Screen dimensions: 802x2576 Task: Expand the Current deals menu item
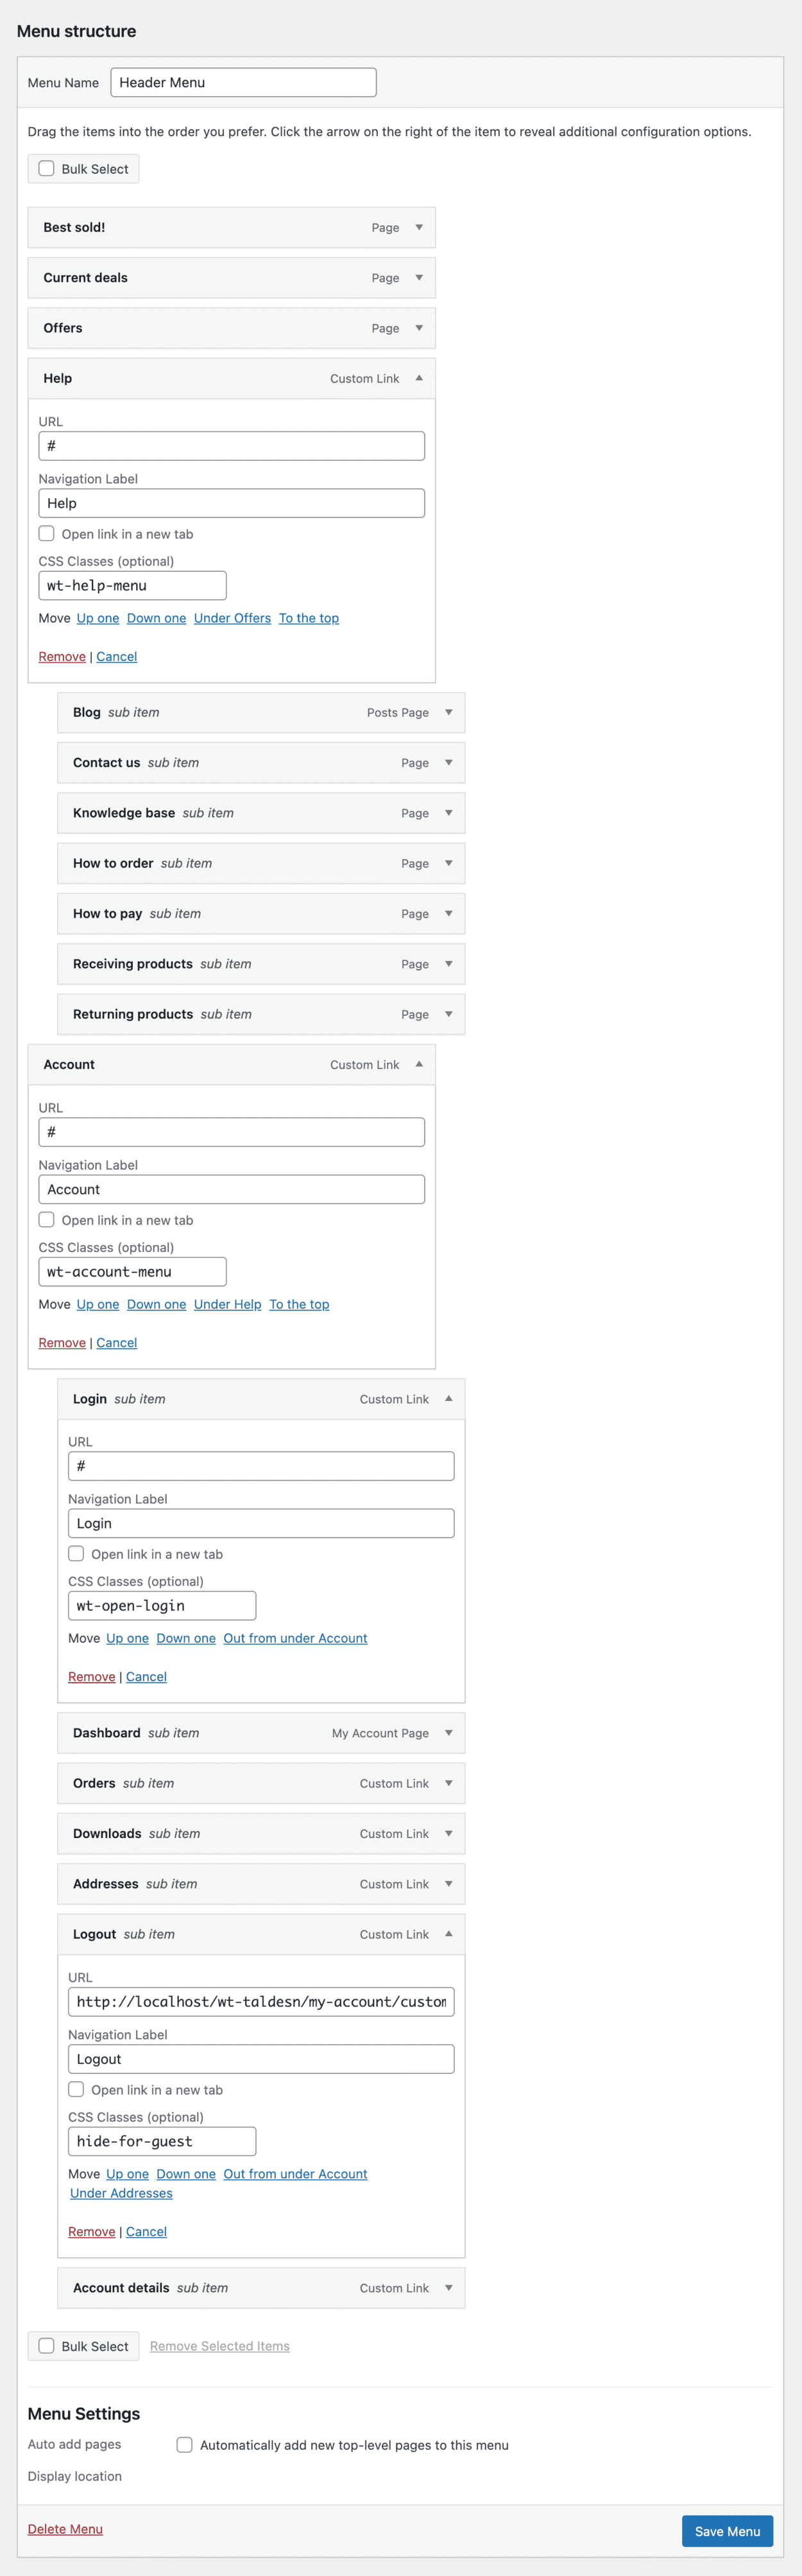pos(419,277)
